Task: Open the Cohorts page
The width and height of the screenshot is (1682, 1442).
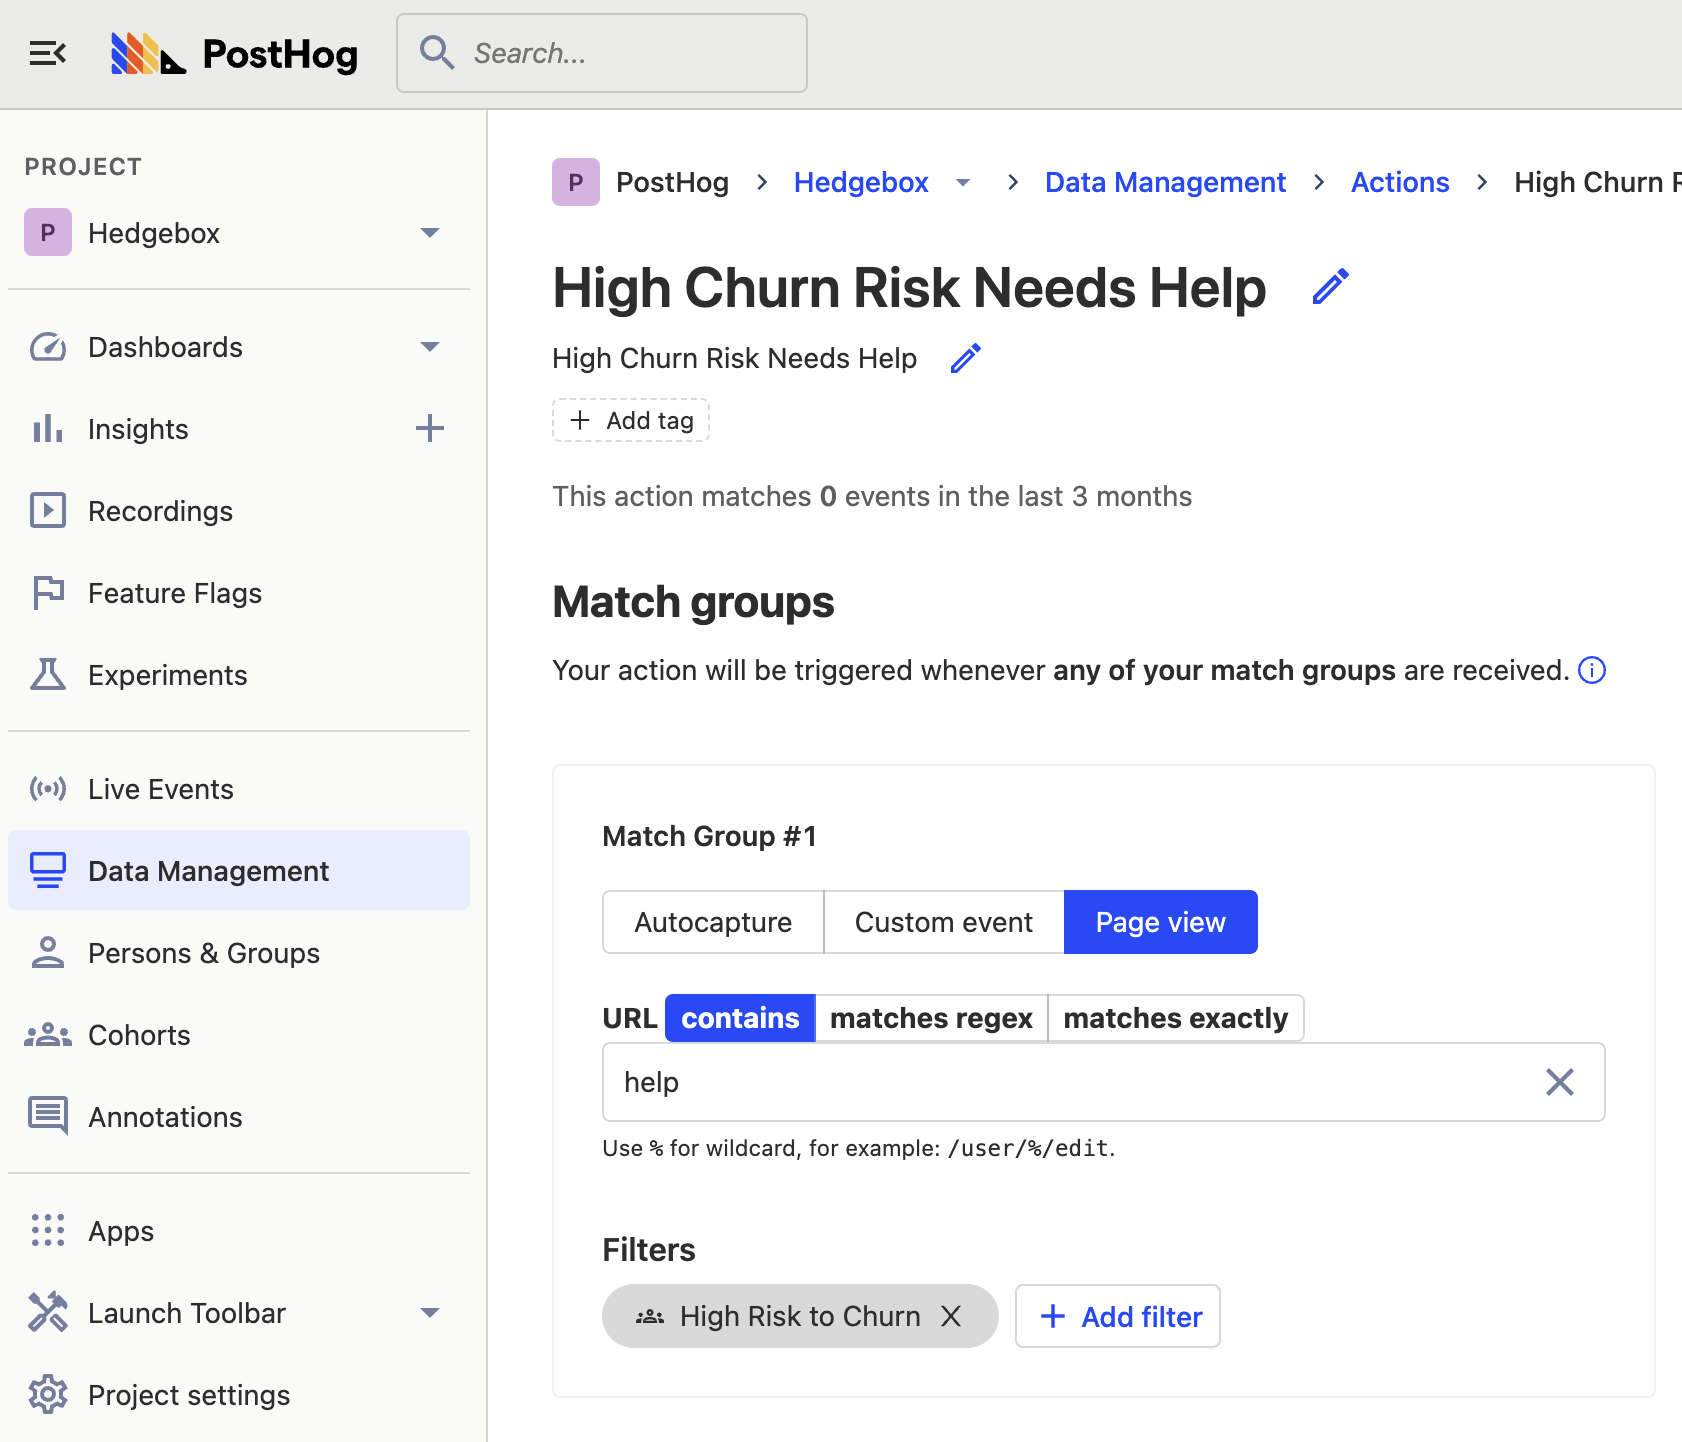Action: [139, 1034]
